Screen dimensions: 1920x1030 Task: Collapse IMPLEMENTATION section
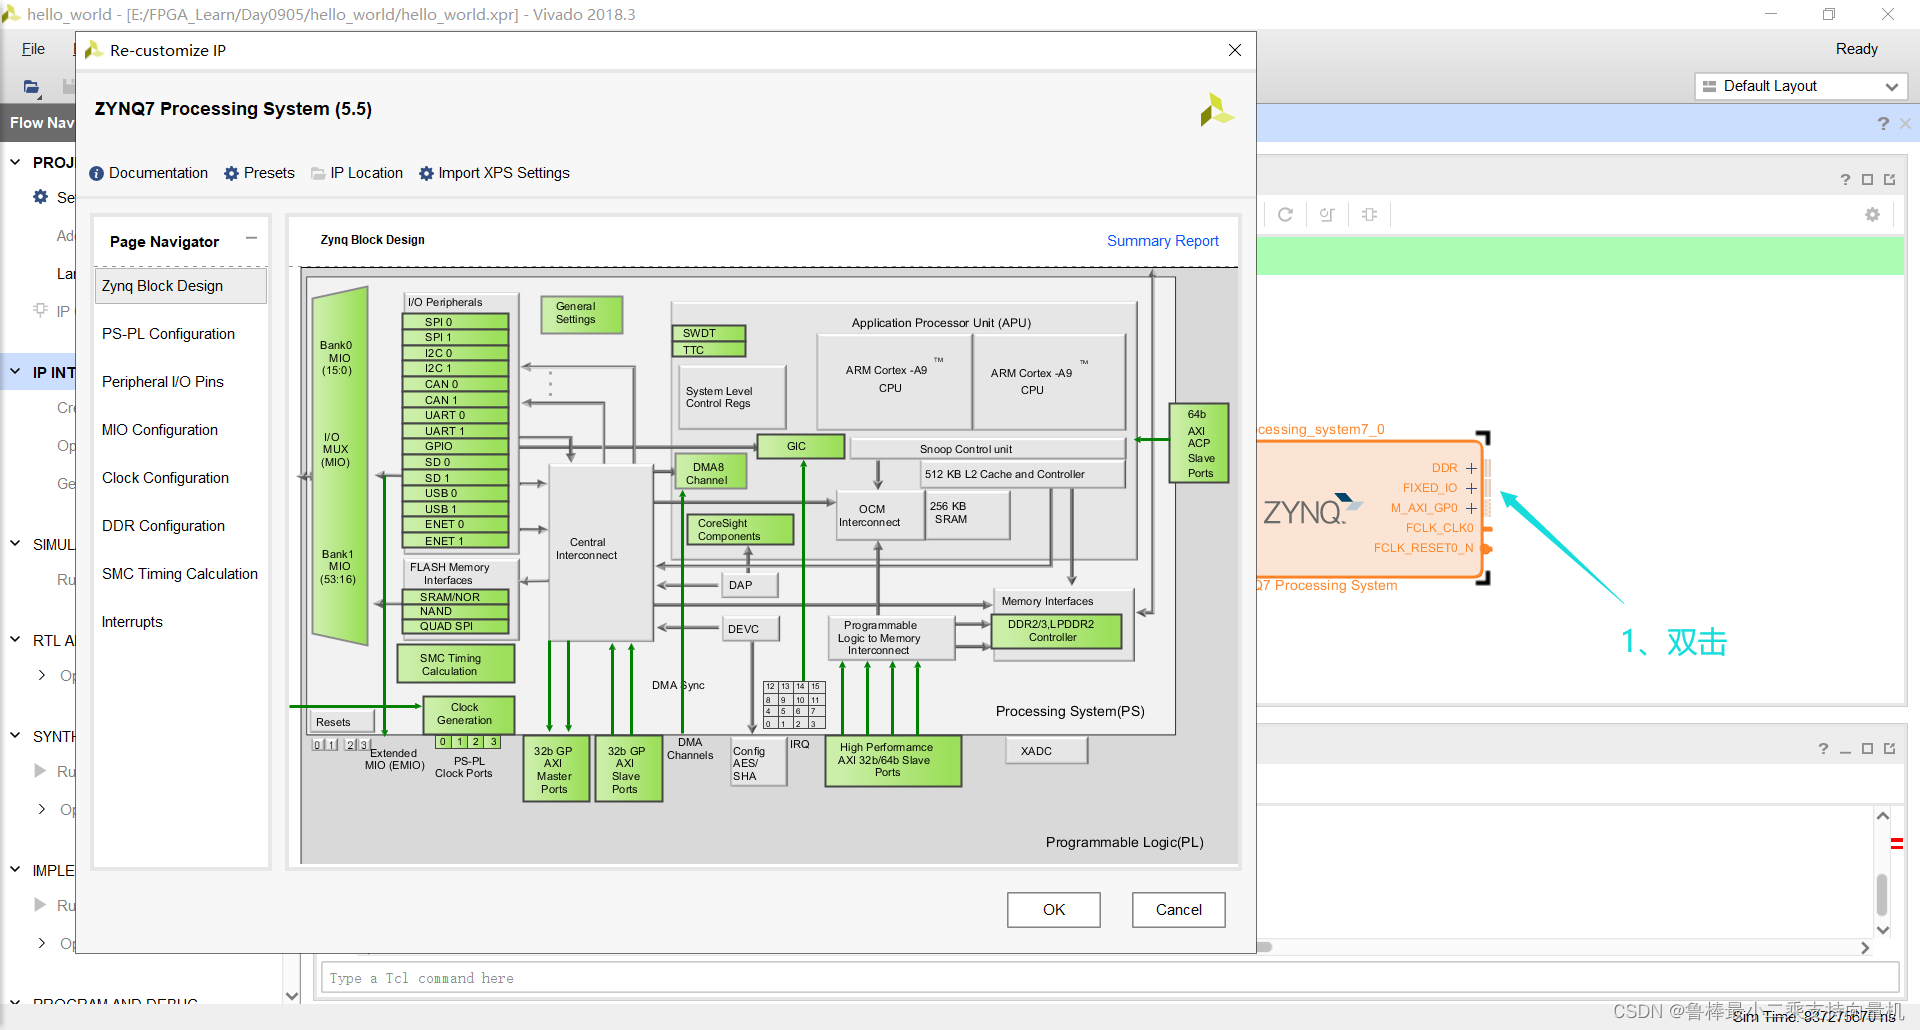[15, 870]
